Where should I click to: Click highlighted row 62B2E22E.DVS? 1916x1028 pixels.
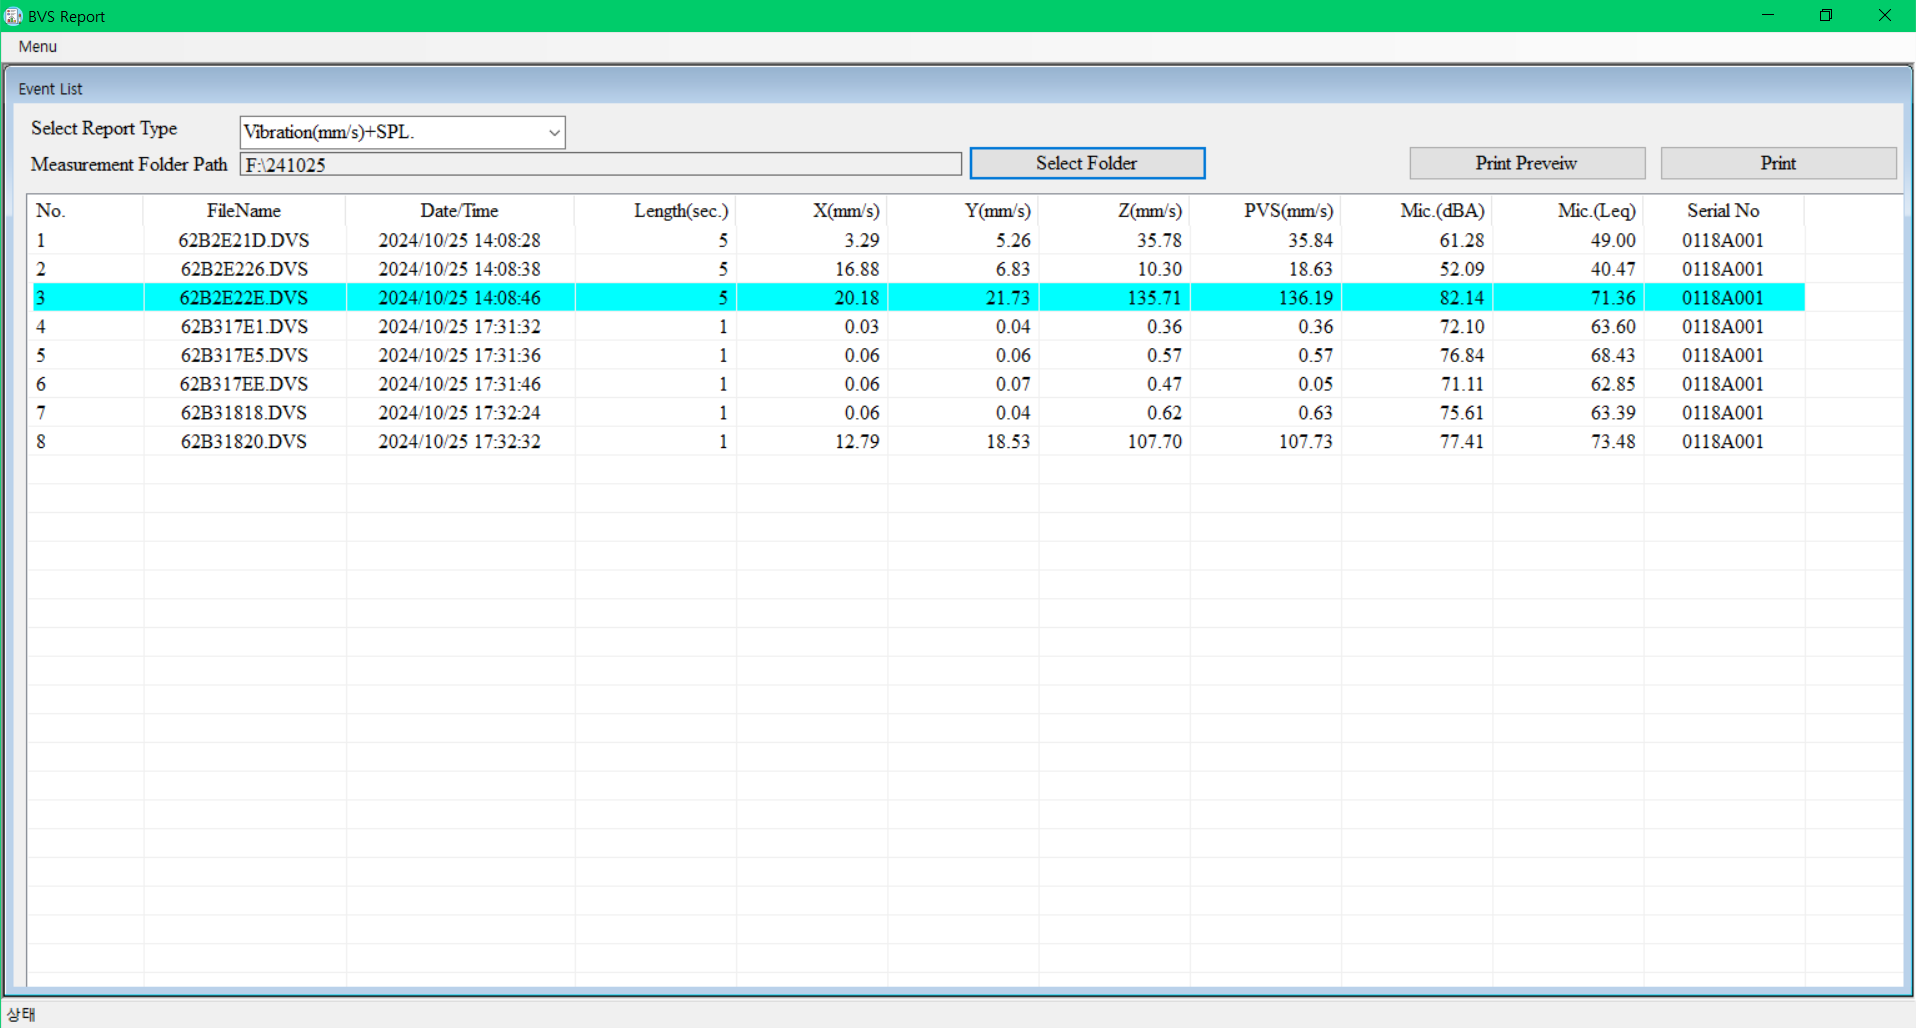(244, 298)
